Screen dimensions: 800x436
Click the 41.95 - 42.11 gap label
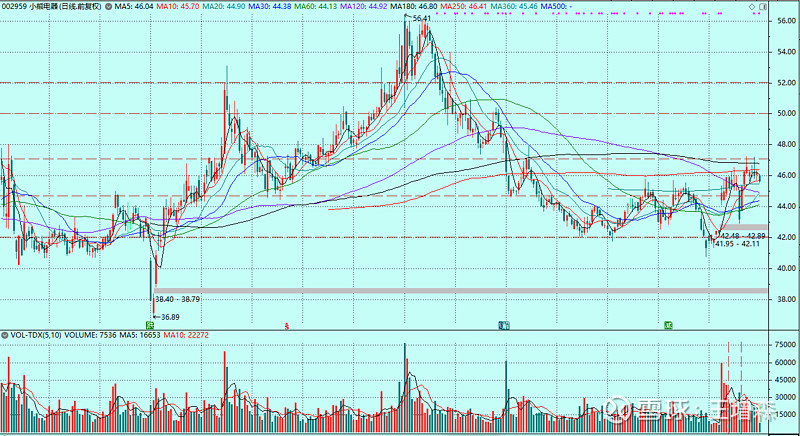pyautogui.click(x=737, y=244)
